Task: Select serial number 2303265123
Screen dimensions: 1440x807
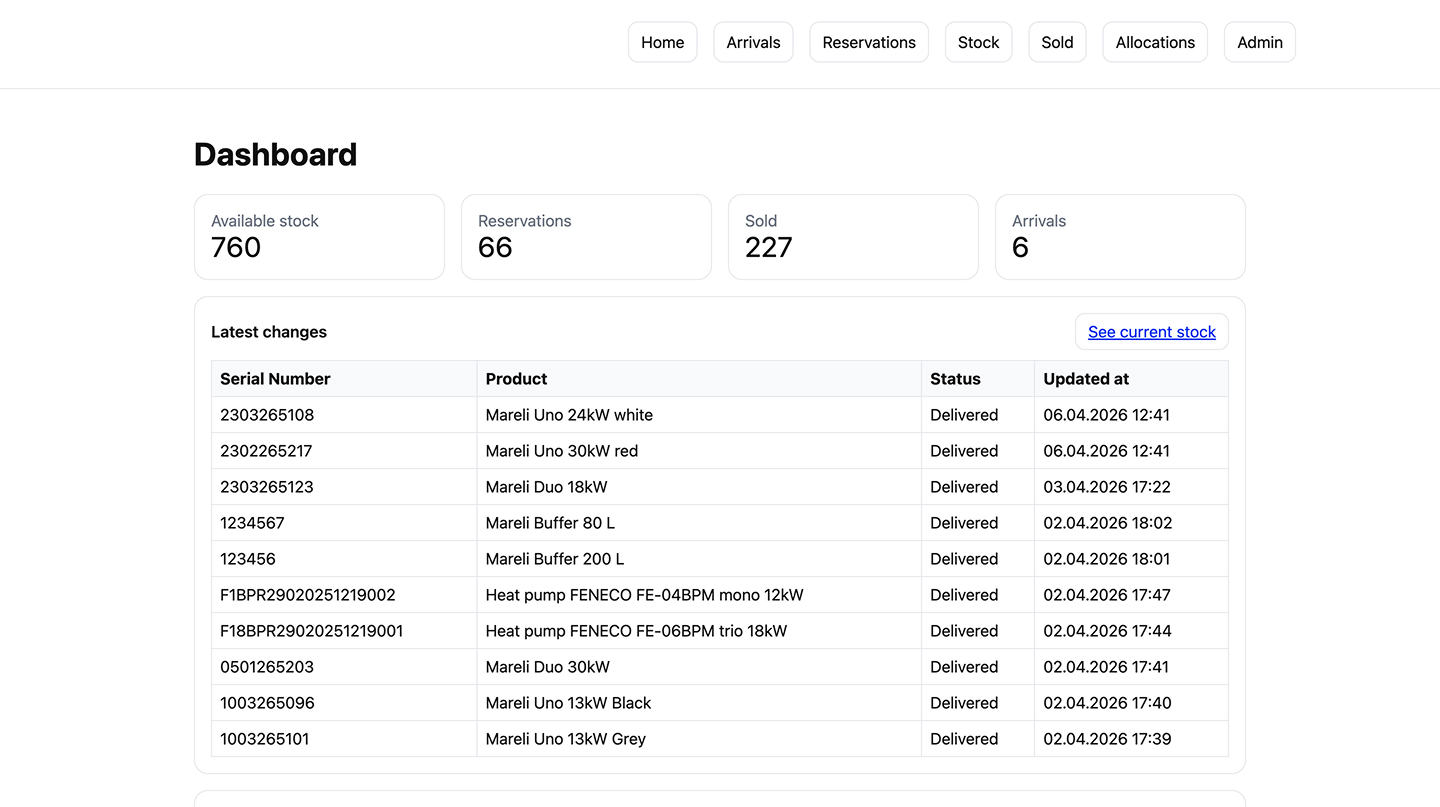Action: click(267, 487)
